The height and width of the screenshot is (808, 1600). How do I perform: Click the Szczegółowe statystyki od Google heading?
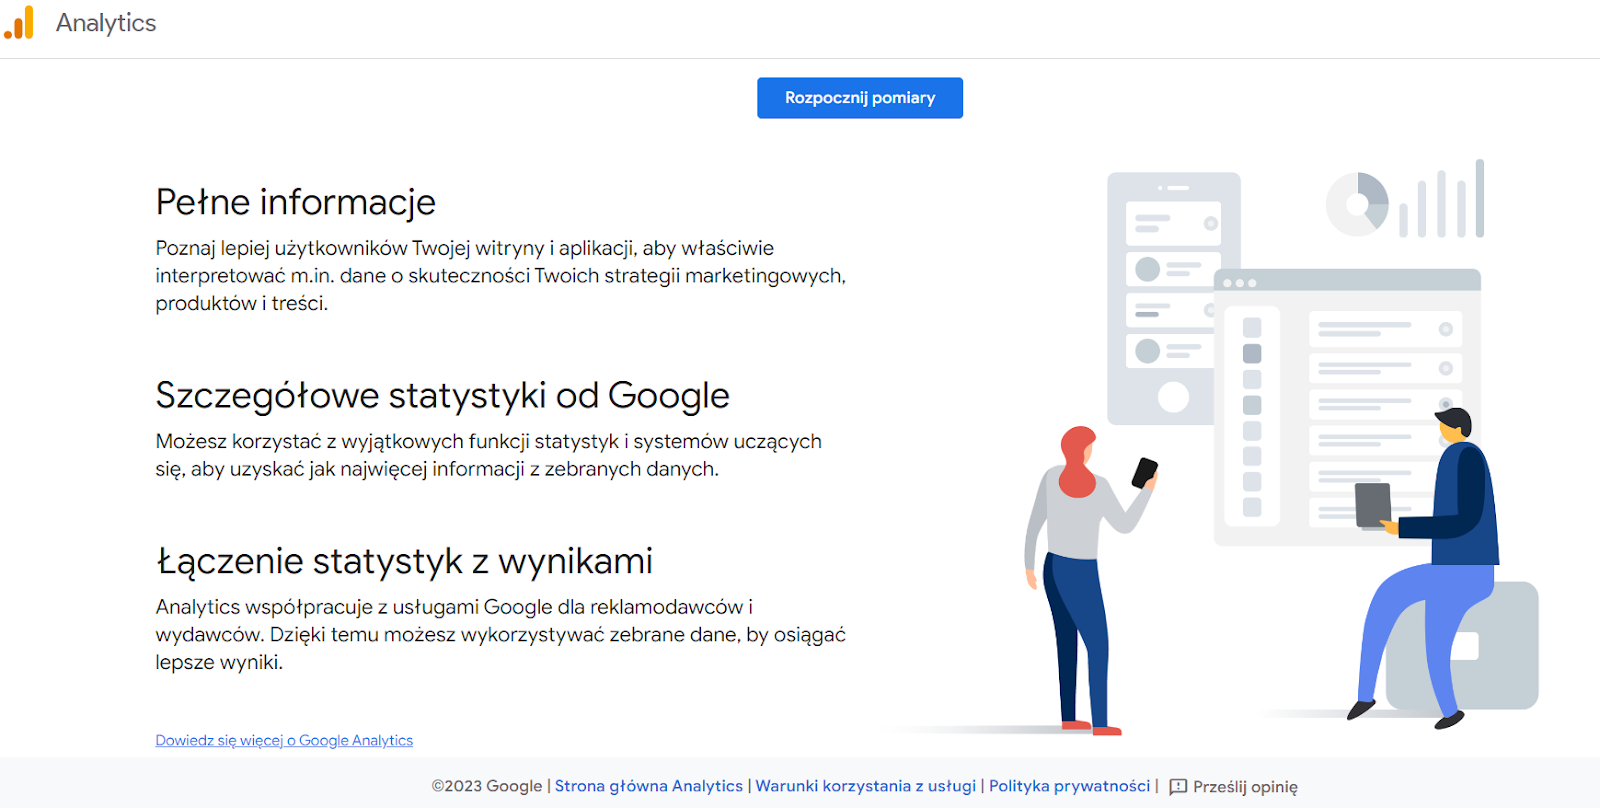[442, 396]
